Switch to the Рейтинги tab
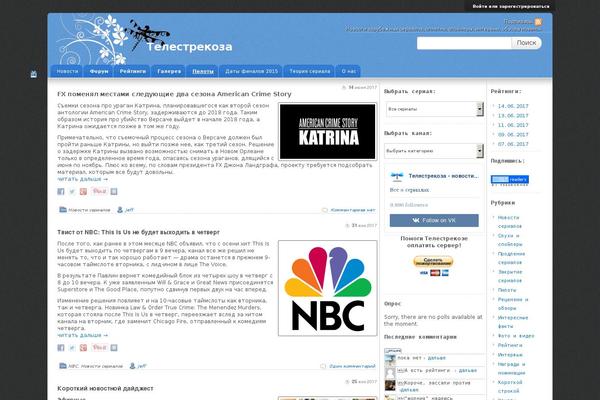Screen dimensions: 600x400 (x=132, y=72)
